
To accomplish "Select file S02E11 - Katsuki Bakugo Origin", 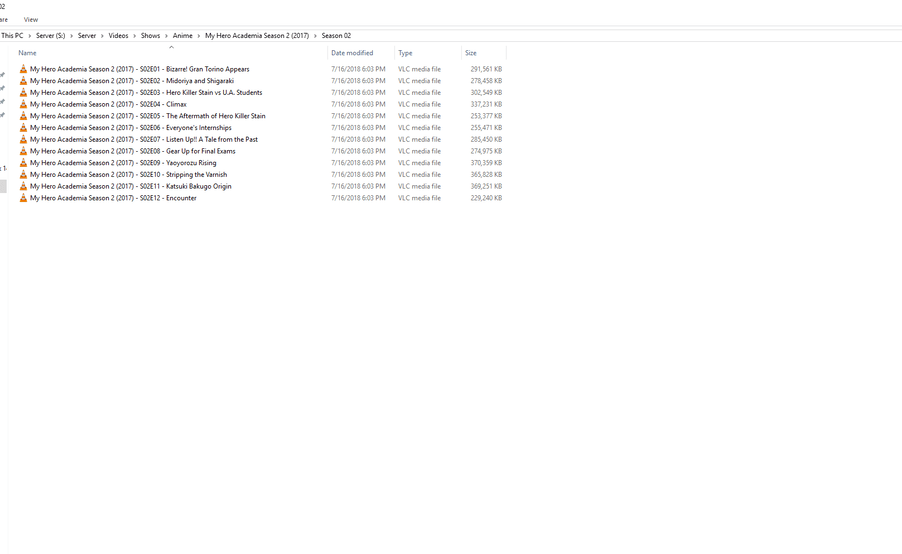I will coord(131,186).
